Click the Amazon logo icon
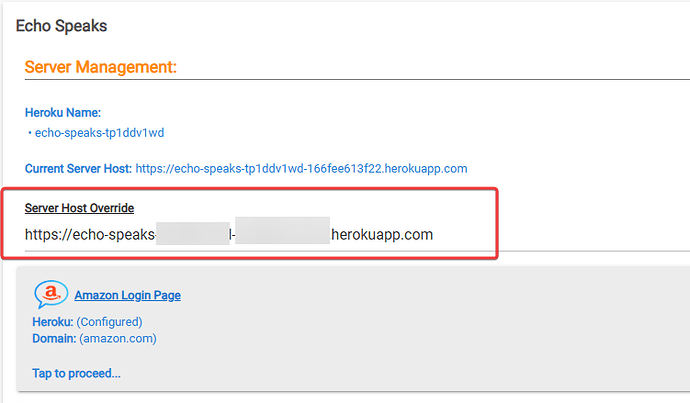Viewport: 690px width, 403px height. click(50, 294)
